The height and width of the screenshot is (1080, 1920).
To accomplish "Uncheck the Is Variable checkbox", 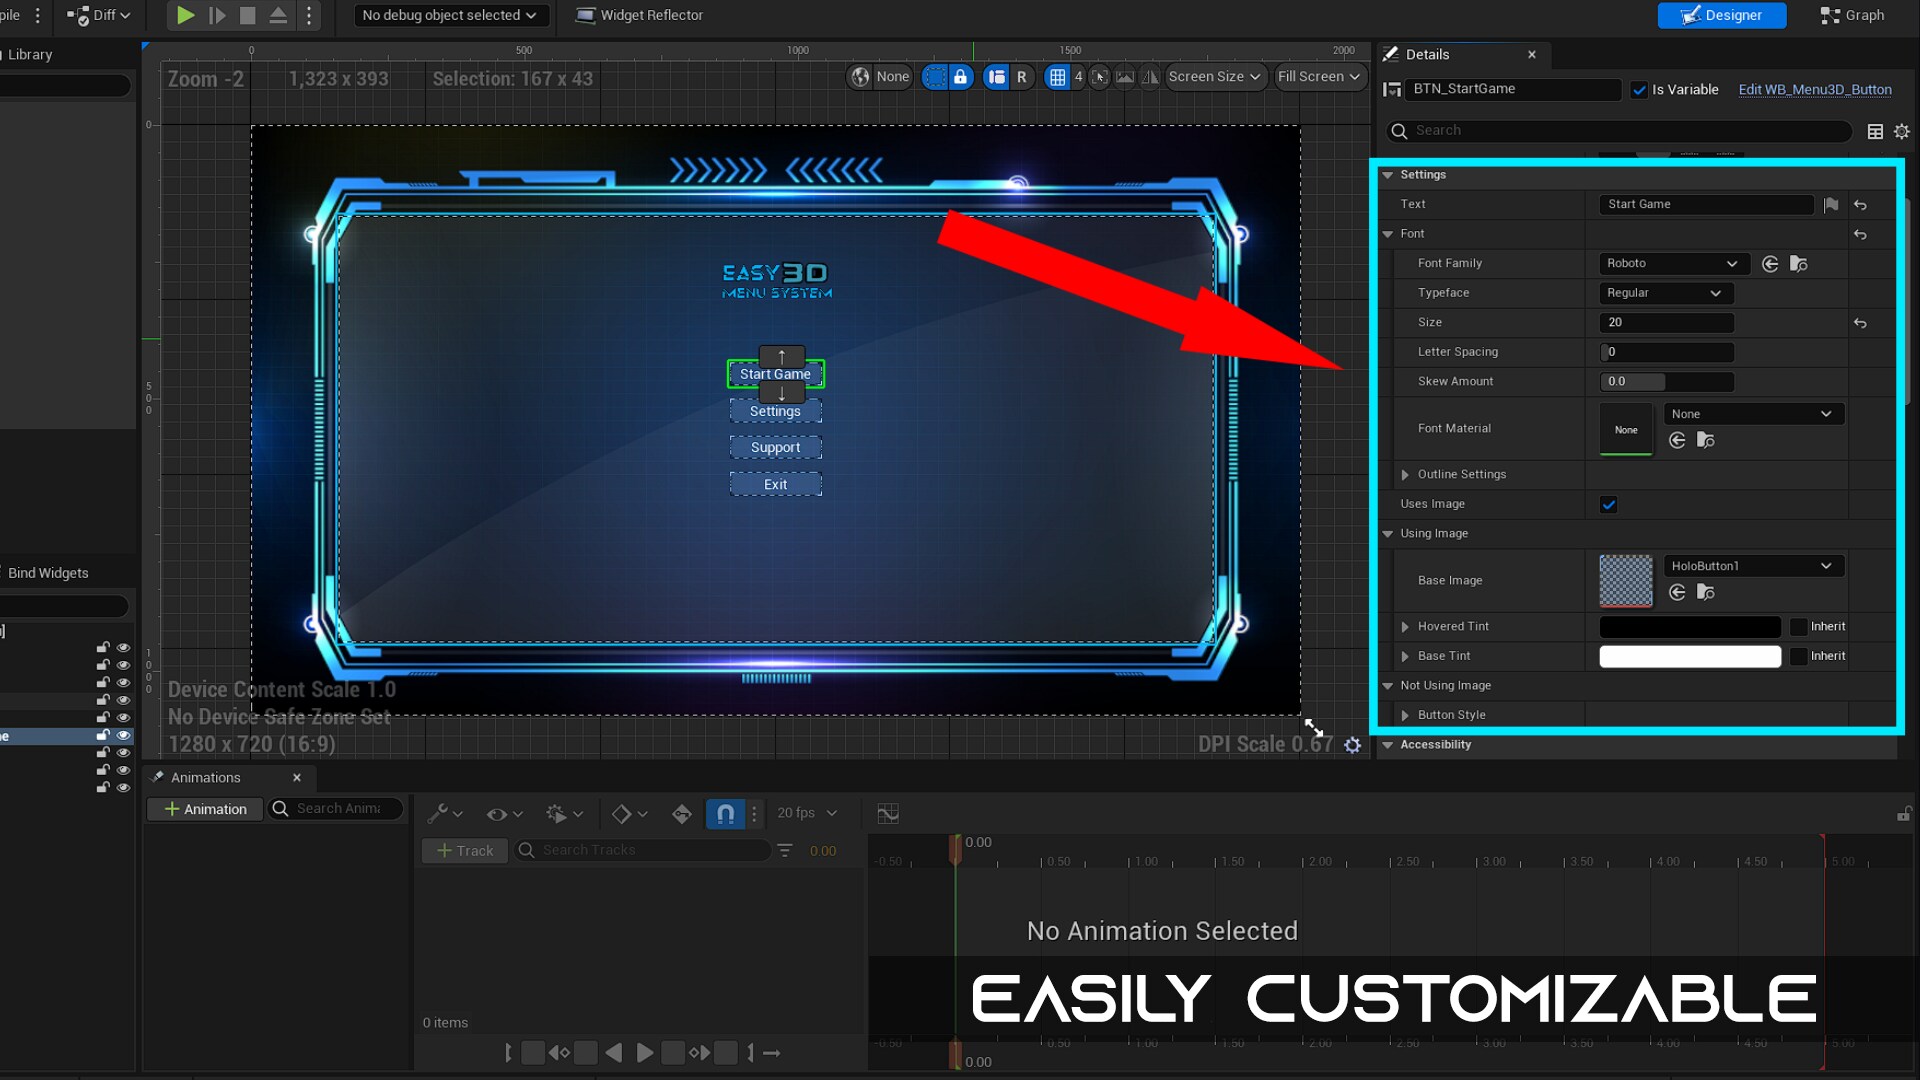I will point(1639,90).
